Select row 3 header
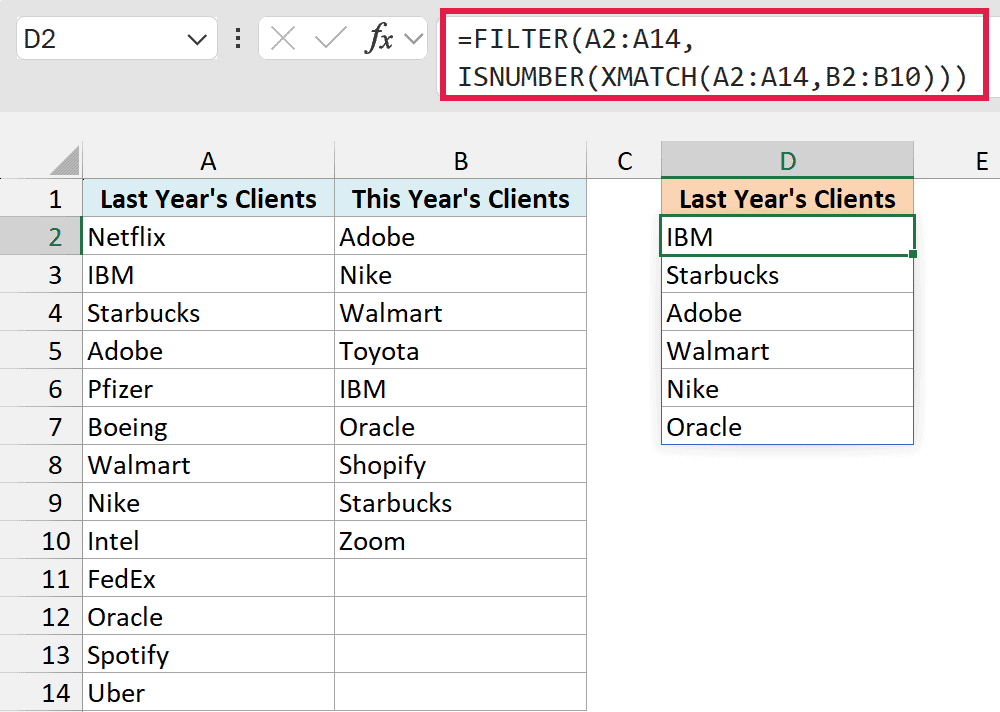This screenshot has width=1000, height=712. (x=41, y=274)
